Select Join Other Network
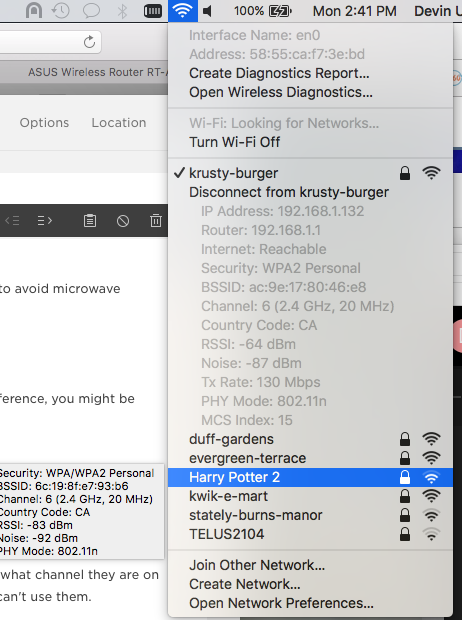 [x=311, y=565]
